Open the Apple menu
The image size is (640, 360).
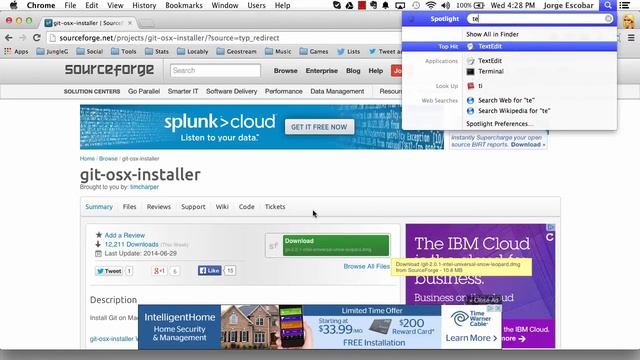pyautogui.click(x=13, y=5)
